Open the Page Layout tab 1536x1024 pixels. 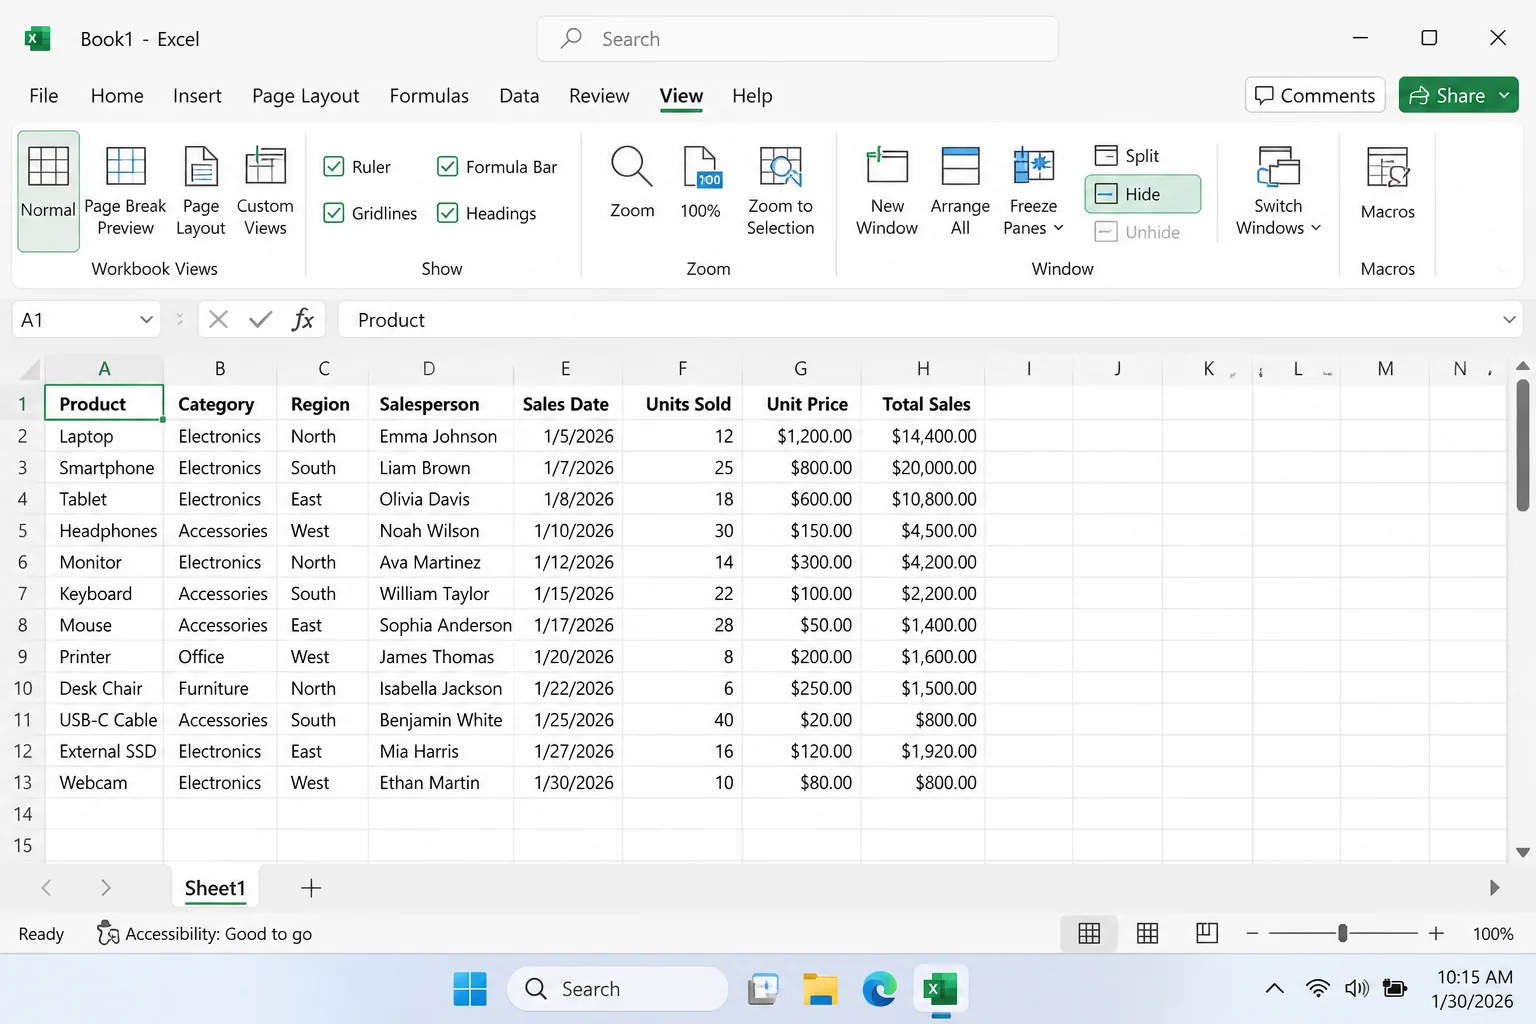pyautogui.click(x=305, y=96)
